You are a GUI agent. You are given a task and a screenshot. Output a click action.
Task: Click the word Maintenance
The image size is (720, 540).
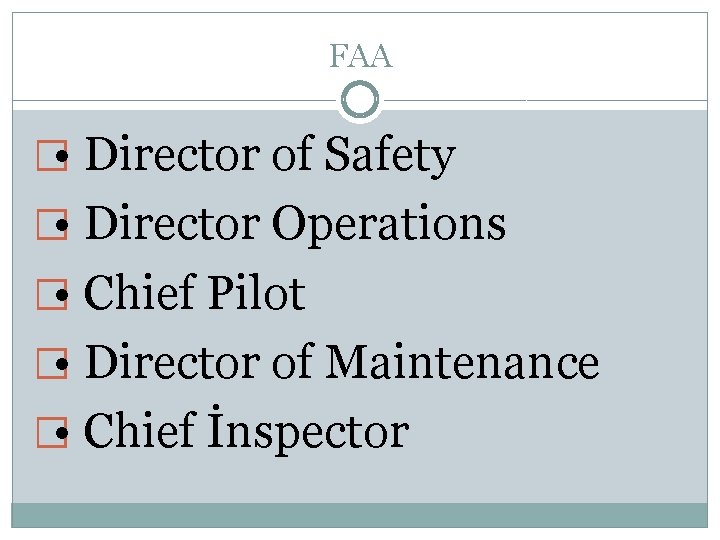[x=463, y=363]
